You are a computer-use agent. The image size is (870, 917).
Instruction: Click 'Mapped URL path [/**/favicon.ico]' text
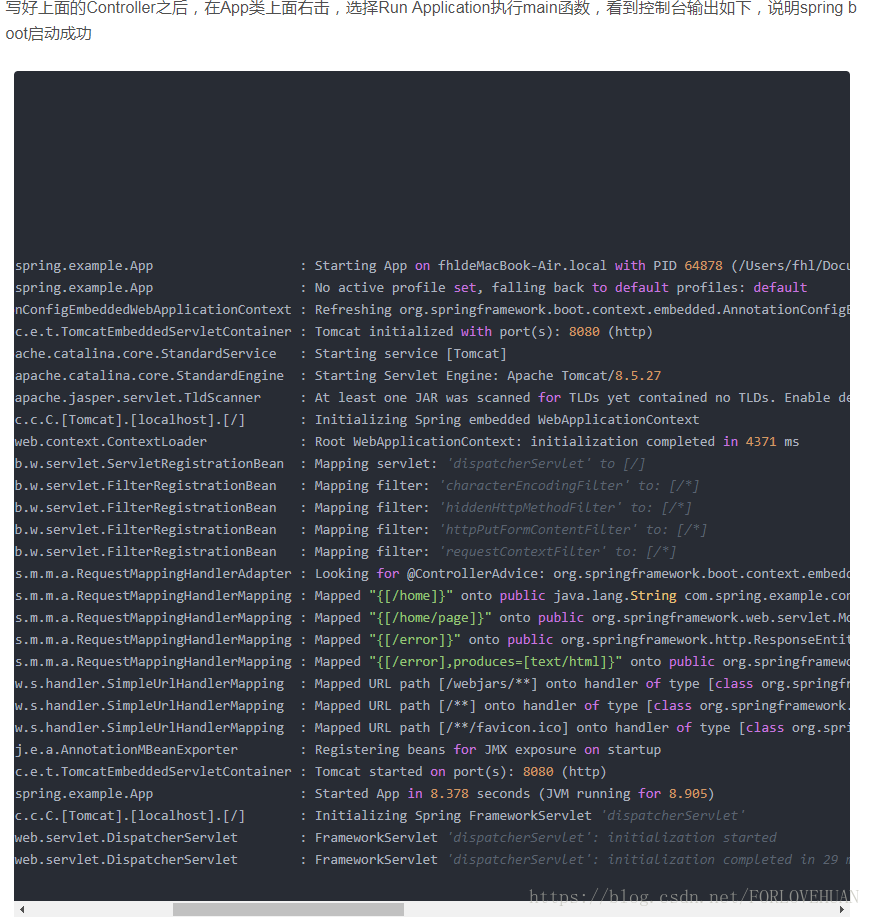click(x=441, y=728)
